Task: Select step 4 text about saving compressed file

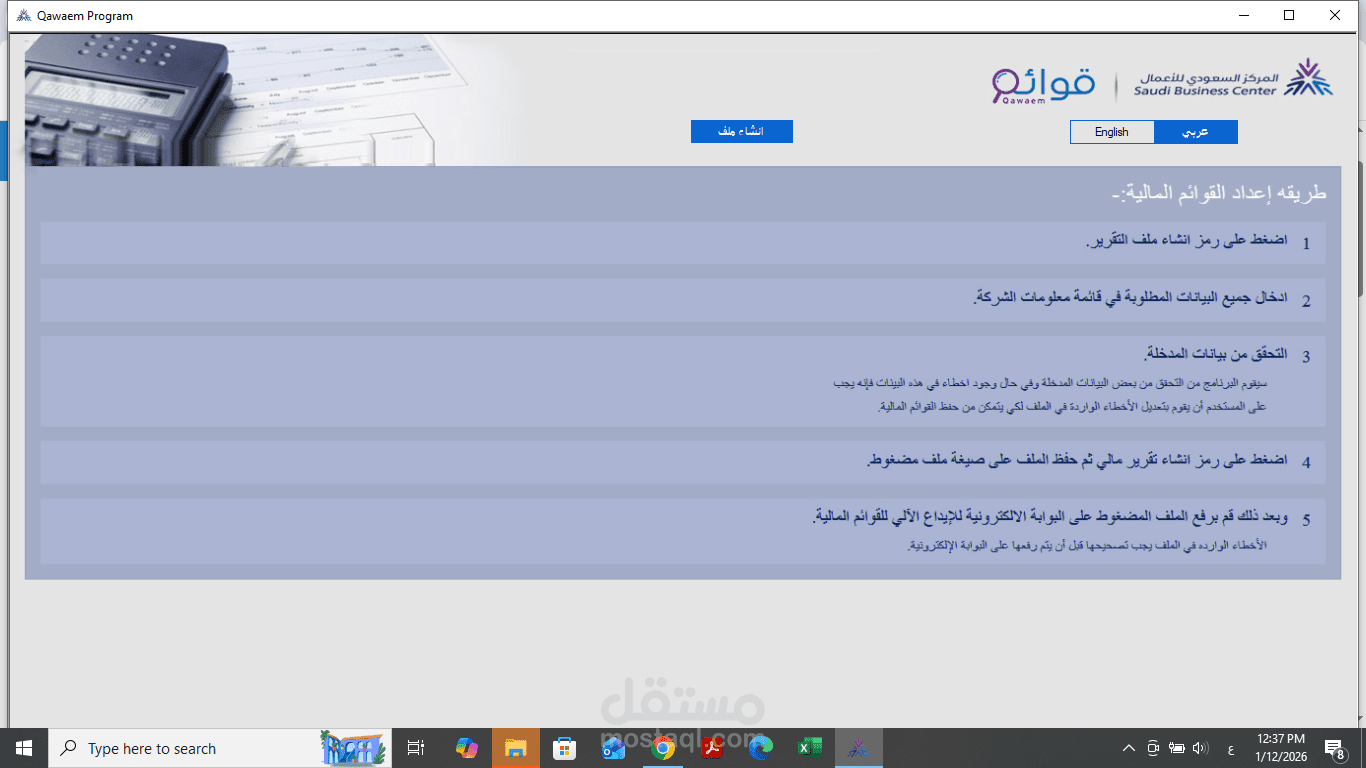Action: tap(1077, 460)
